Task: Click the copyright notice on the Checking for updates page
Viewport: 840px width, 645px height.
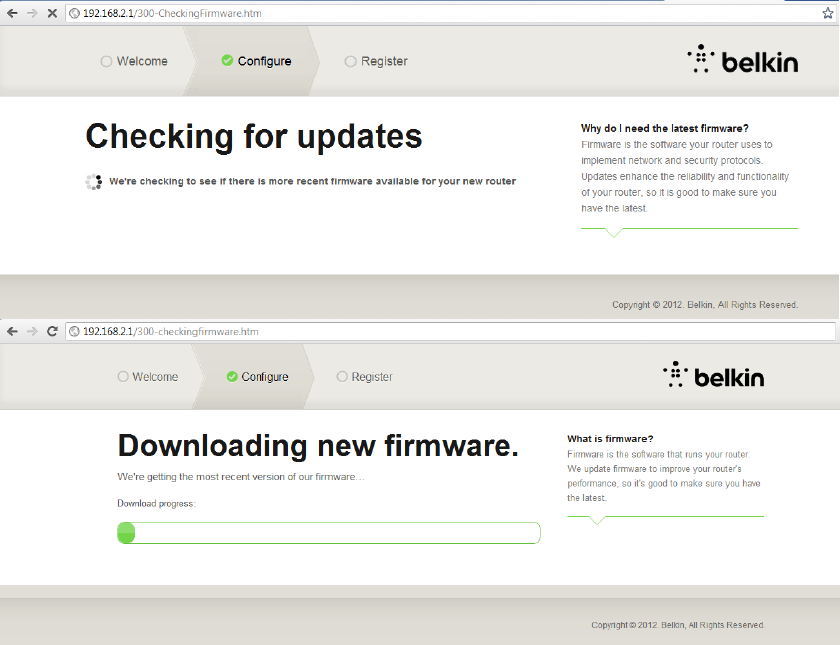Action: click(x=705, y=305)
